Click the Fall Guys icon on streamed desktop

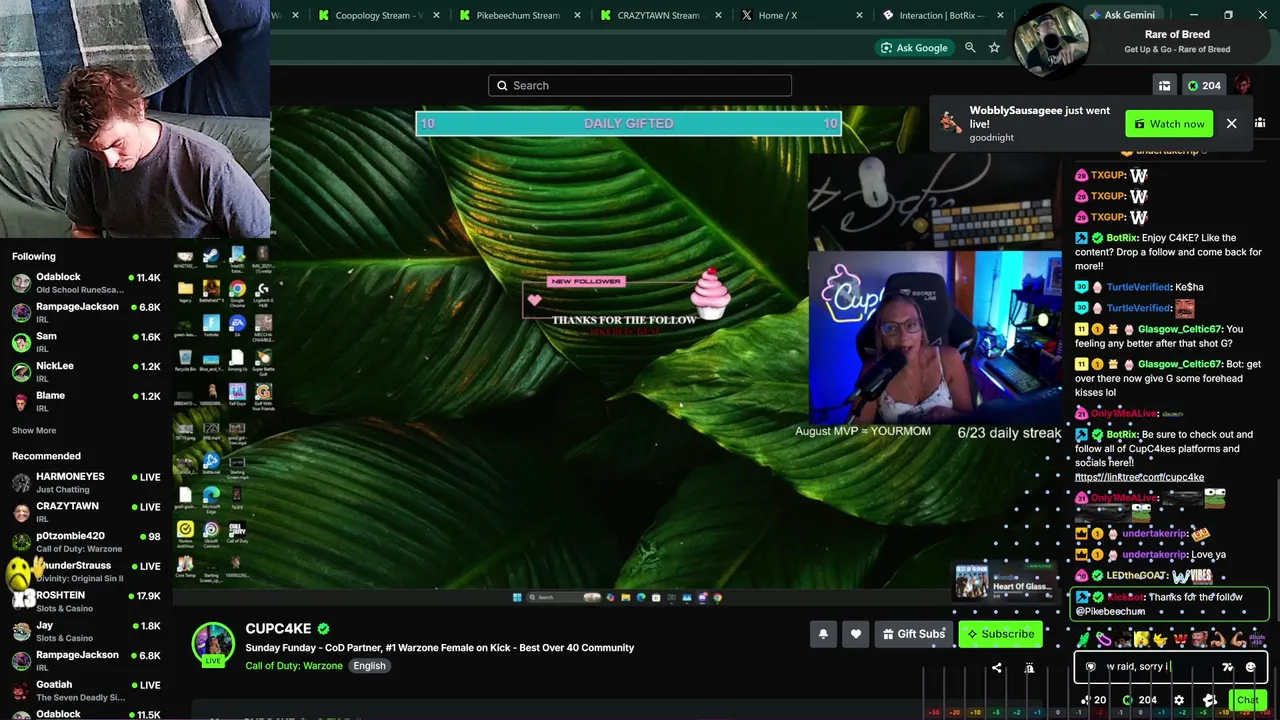(x=237, y=393)
